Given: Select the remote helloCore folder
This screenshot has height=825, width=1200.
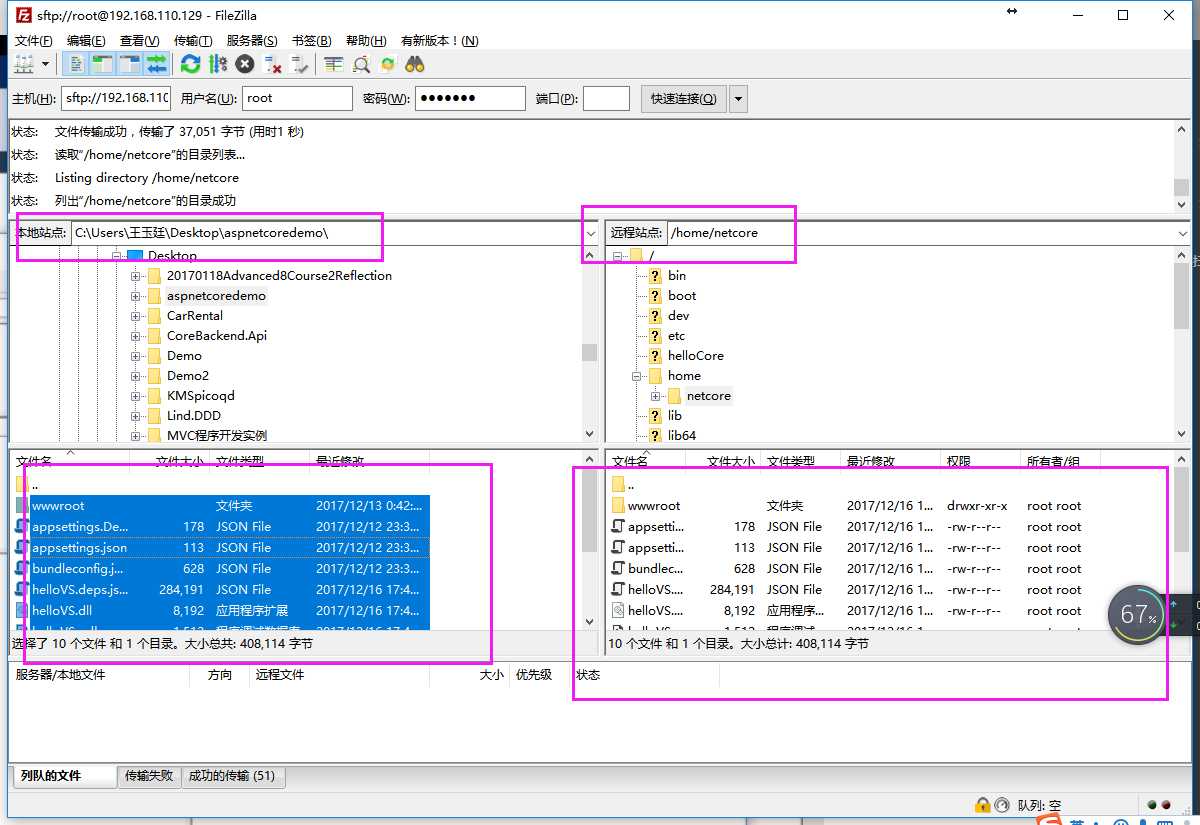Looking at the screenshot, I should (695, 356).
